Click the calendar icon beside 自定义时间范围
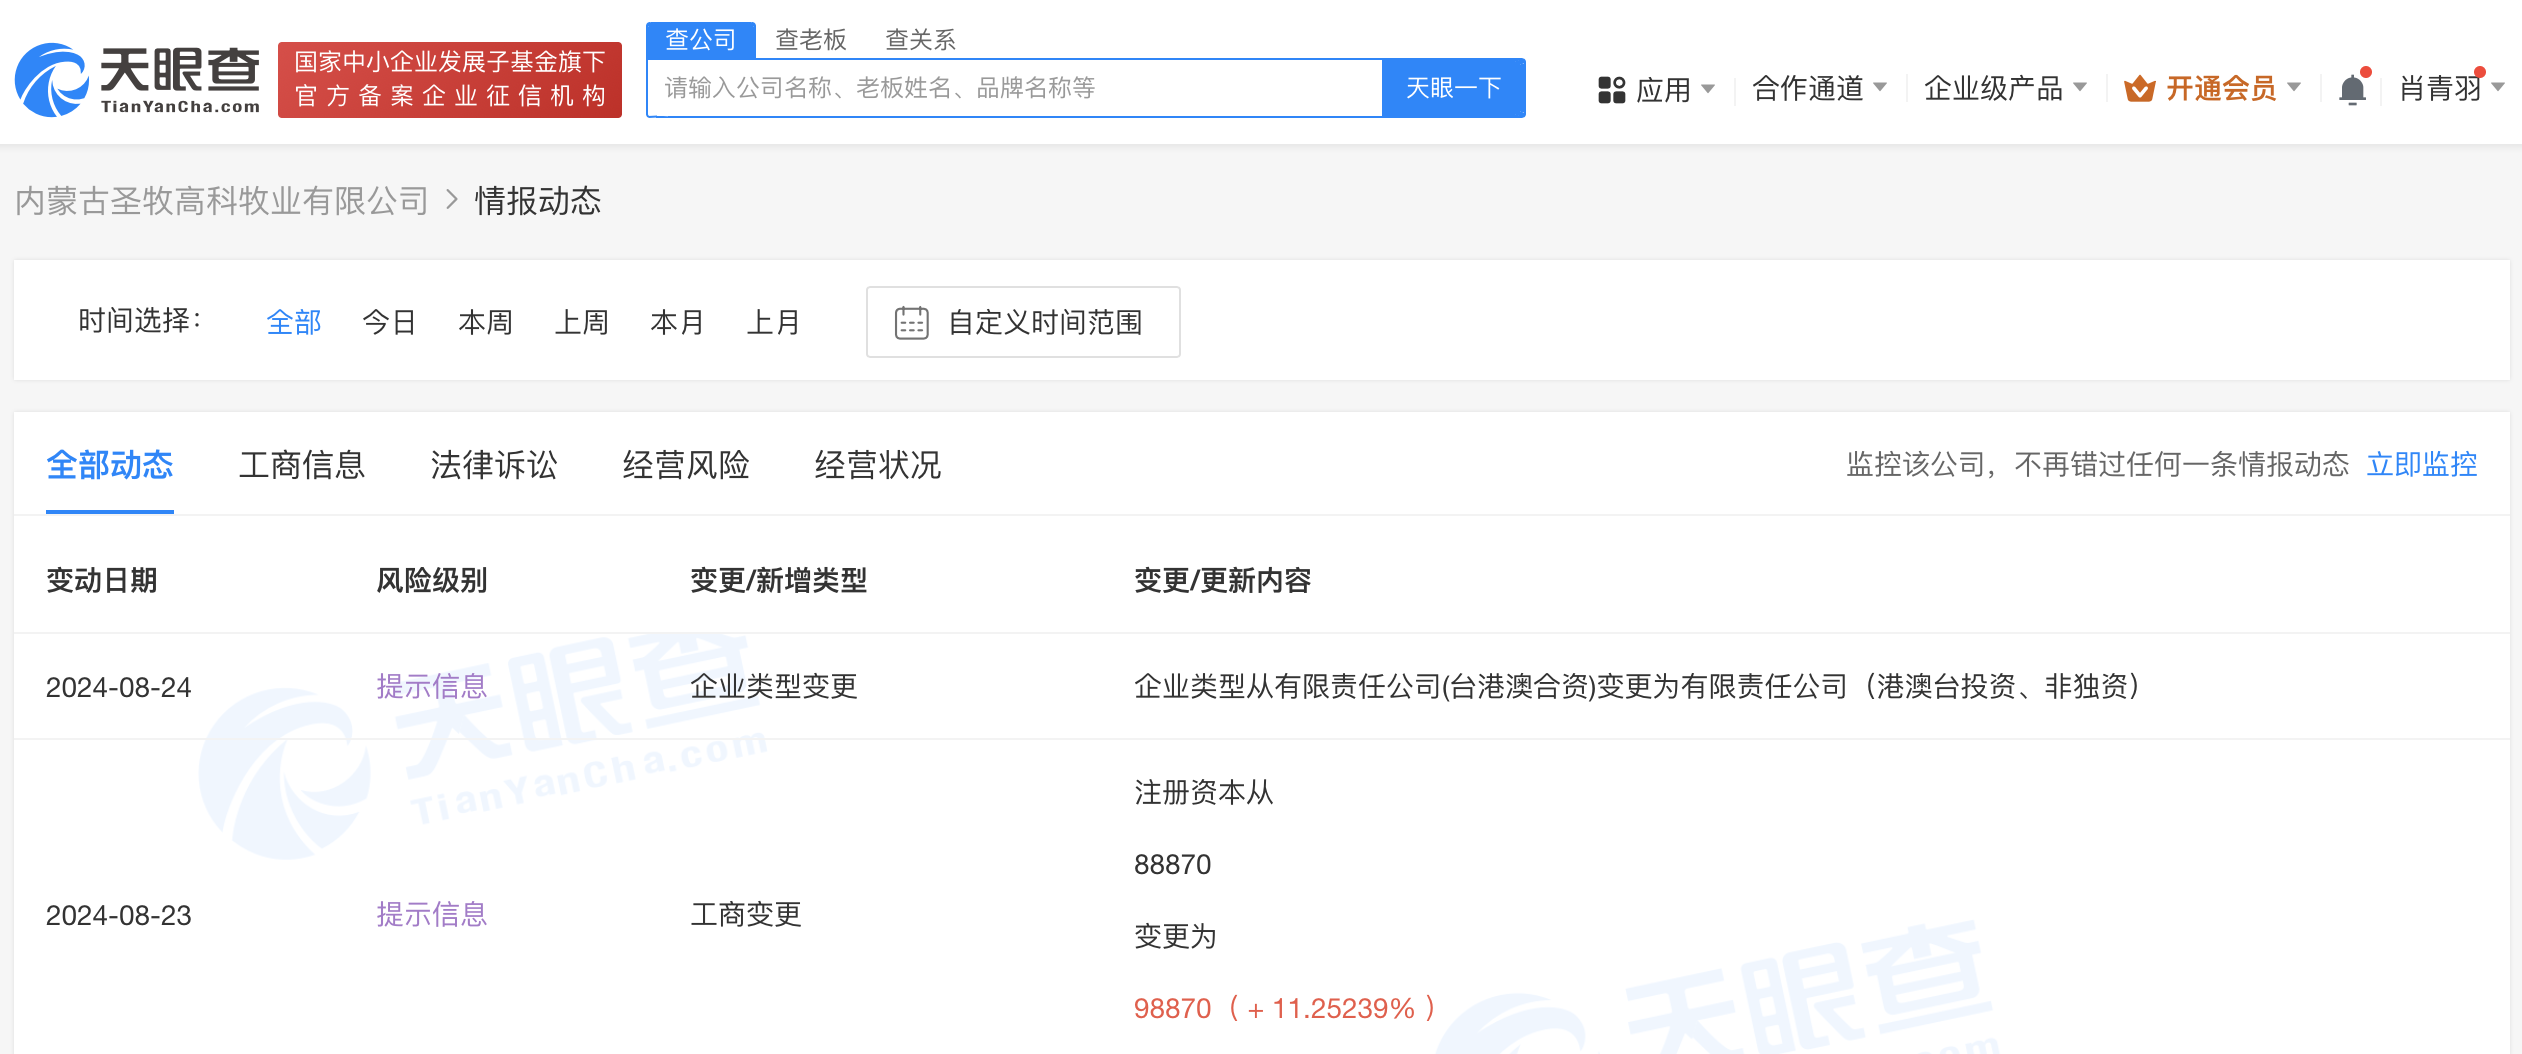The height and width of the screenshot is (1054, 2522). coord(910,322)
